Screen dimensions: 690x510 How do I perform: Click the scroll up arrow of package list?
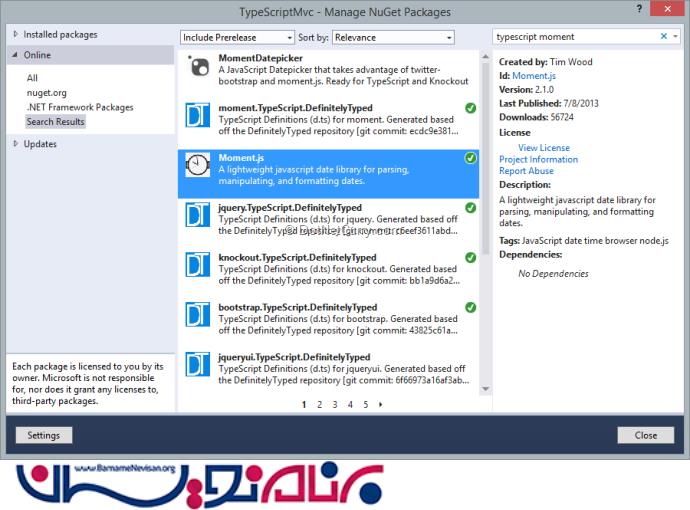pyautogui.click(x=485, y=57)
